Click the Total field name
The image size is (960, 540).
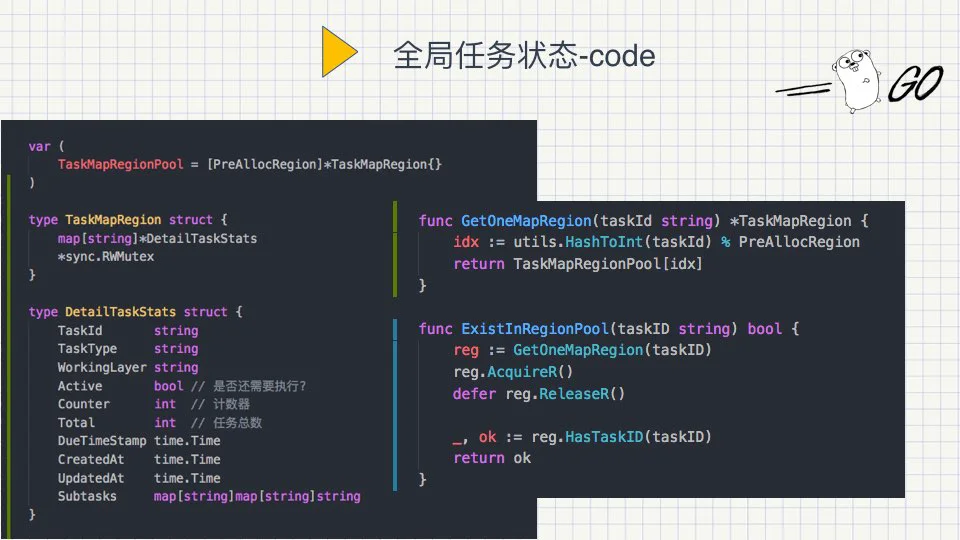pyautogui.click(x=77, y=422)
